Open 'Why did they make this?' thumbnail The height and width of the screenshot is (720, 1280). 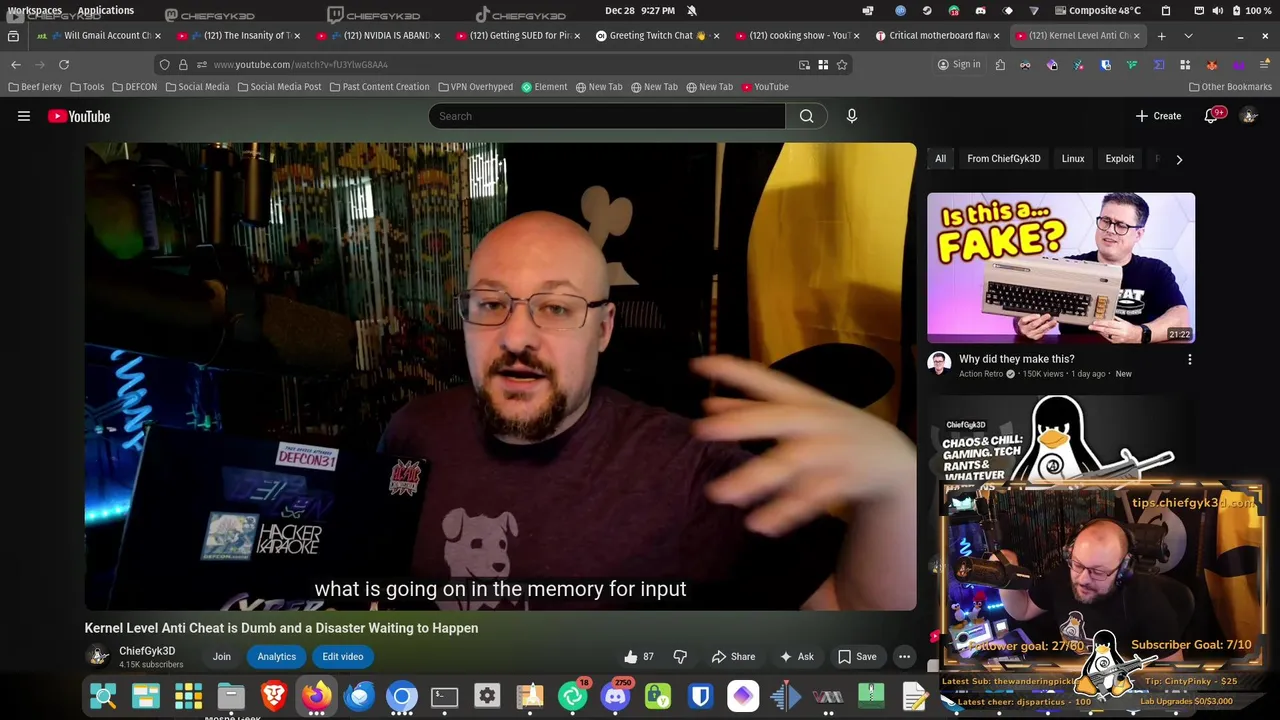[1061, 268]
